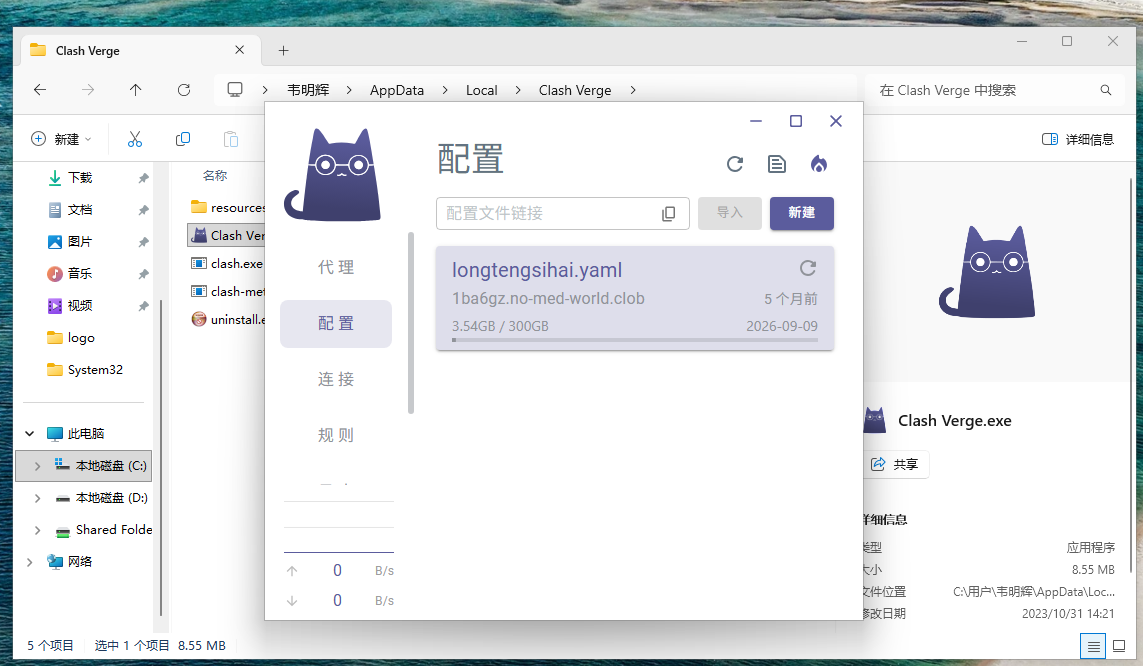This screenshot has height=666, width=1143.
Task: Select the clash-meta file in the list
Action: click(x=227, y=291)
